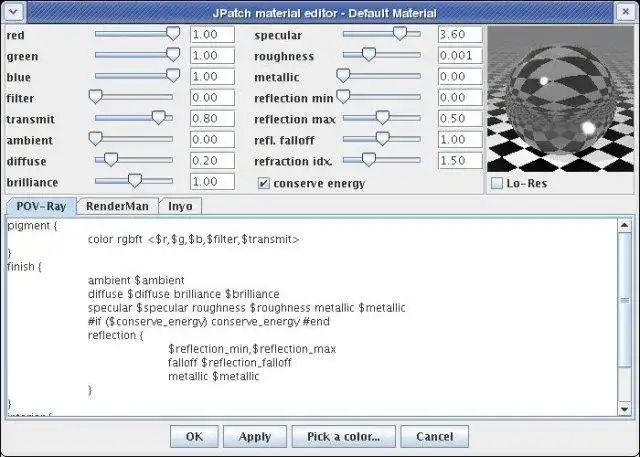Switch to the RenderMan tab
Viewport: 640px width, 457px height.
[117, 206]
